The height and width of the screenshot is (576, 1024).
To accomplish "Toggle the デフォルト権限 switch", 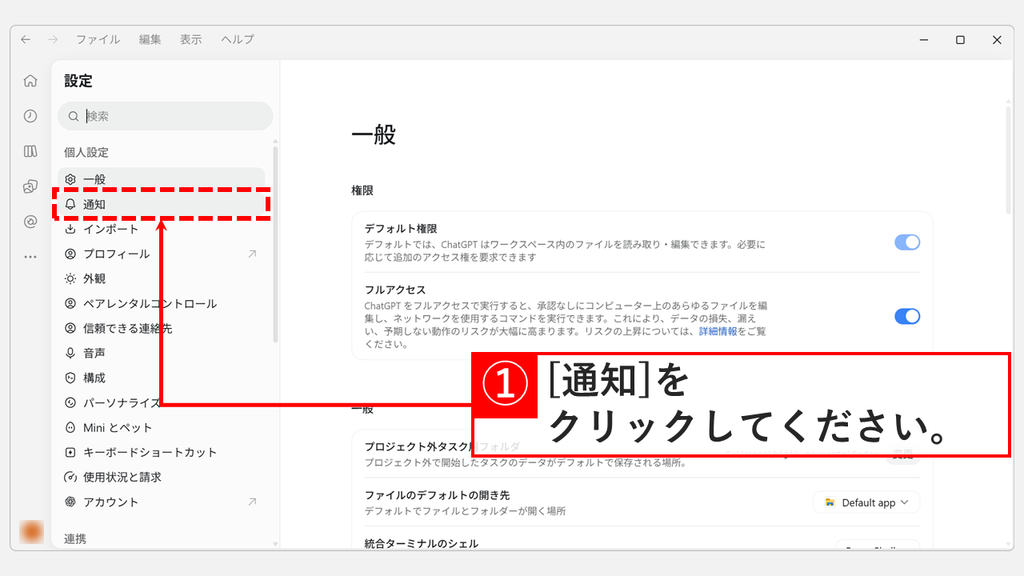I will click(x=907, y=242).
